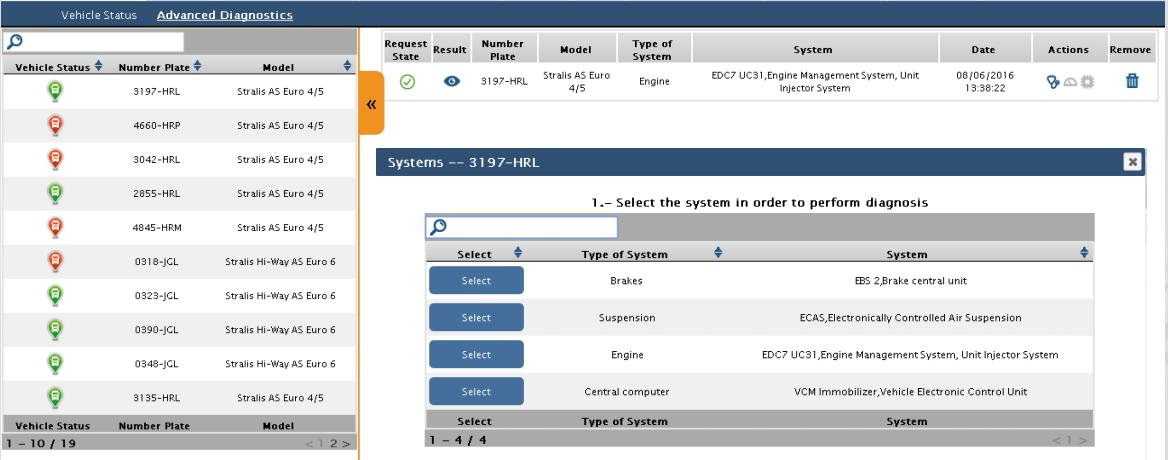The image size is (1168, 460).
Task: Click green status icon for 3197-HRL
Action: [55, 92]
